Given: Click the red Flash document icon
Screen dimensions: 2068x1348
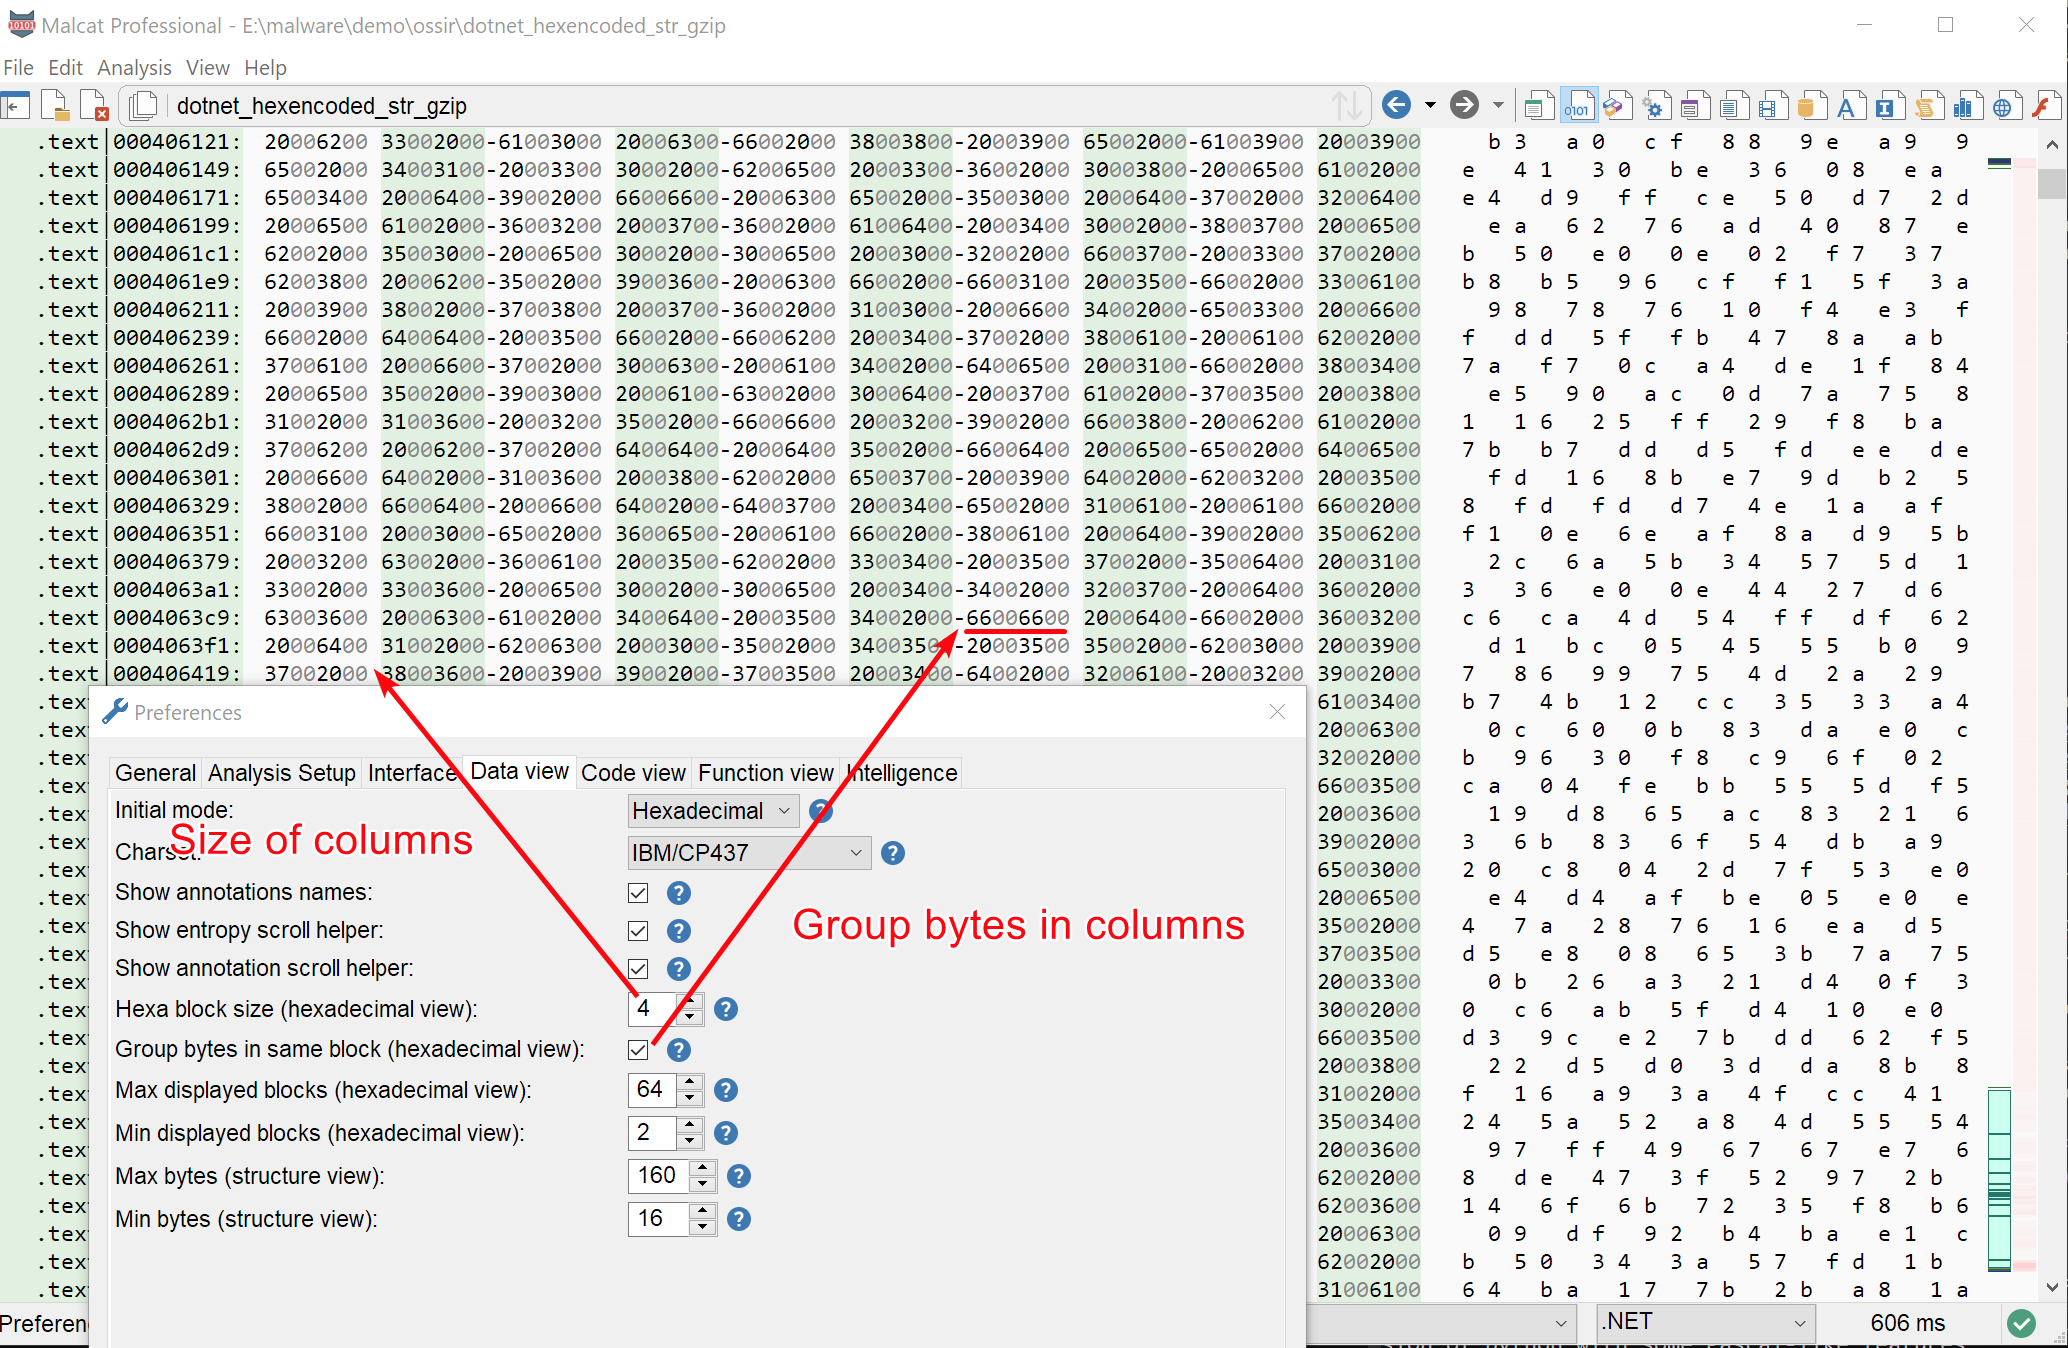Looking at the screenshot, I should (2045, 105).
